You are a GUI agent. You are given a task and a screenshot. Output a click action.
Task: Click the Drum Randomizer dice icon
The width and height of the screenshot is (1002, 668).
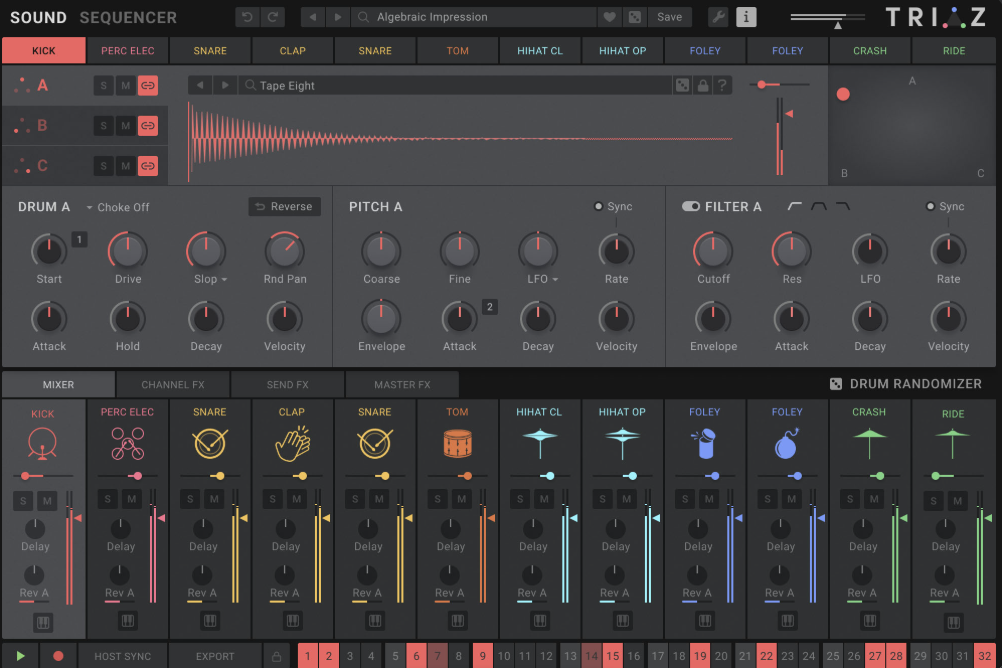[836, 384]
